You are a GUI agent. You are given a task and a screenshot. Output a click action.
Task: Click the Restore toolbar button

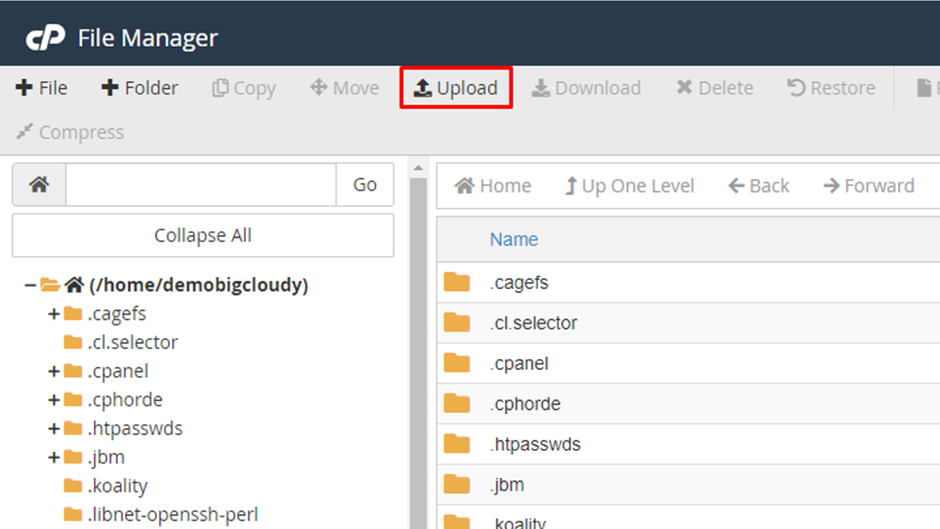(831, 88)
